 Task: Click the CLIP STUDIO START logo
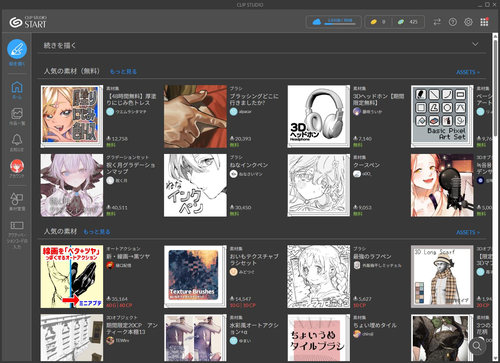point(28,22)
